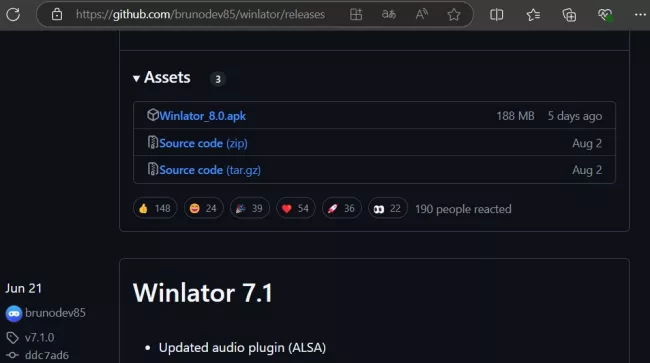Click the package icon beside Winlator_8.0.apk
The width and height of the screenshot is (650, 363).
pyautogui.click(x=153, y=115)
